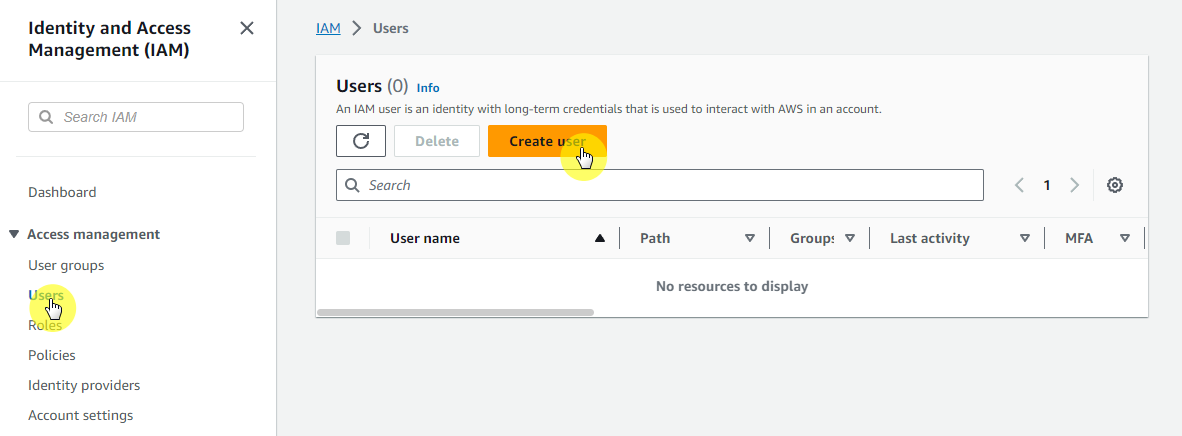Click the User name column header

click(424, 238)
